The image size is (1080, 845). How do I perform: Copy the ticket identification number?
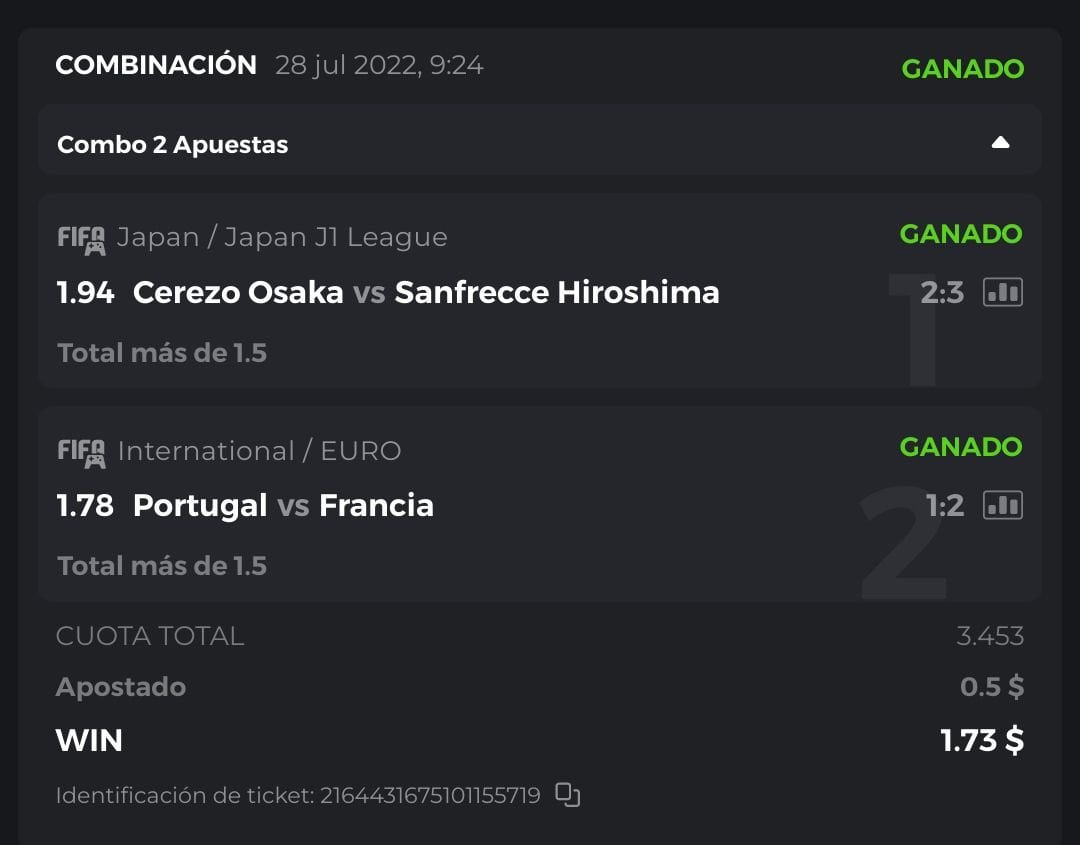567,795
